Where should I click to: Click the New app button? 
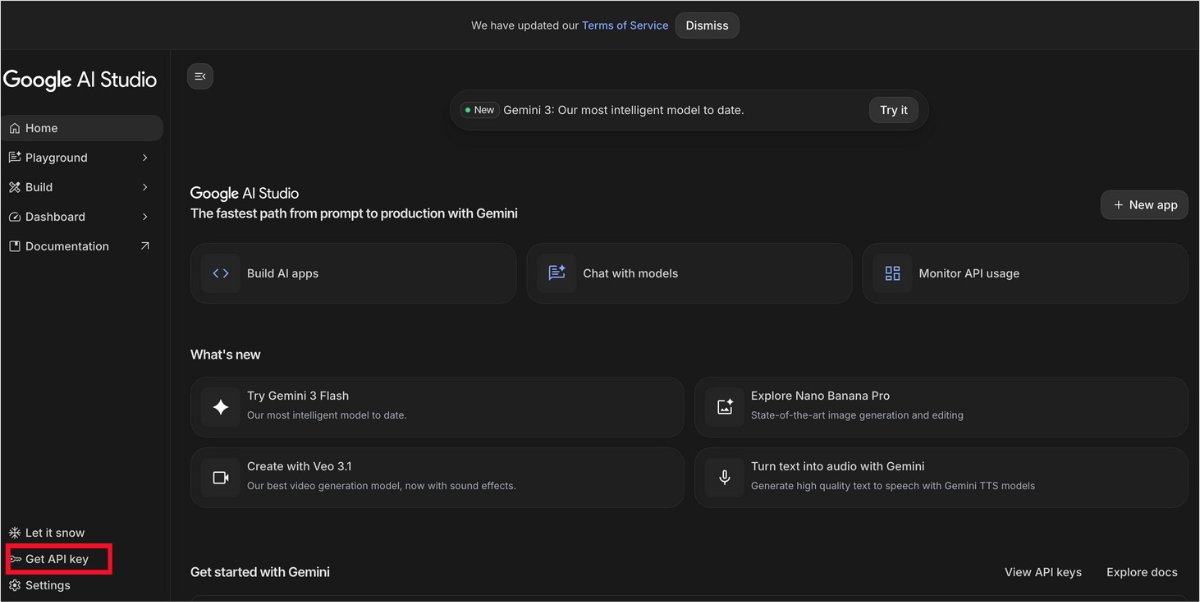(x=1145, y=205)
